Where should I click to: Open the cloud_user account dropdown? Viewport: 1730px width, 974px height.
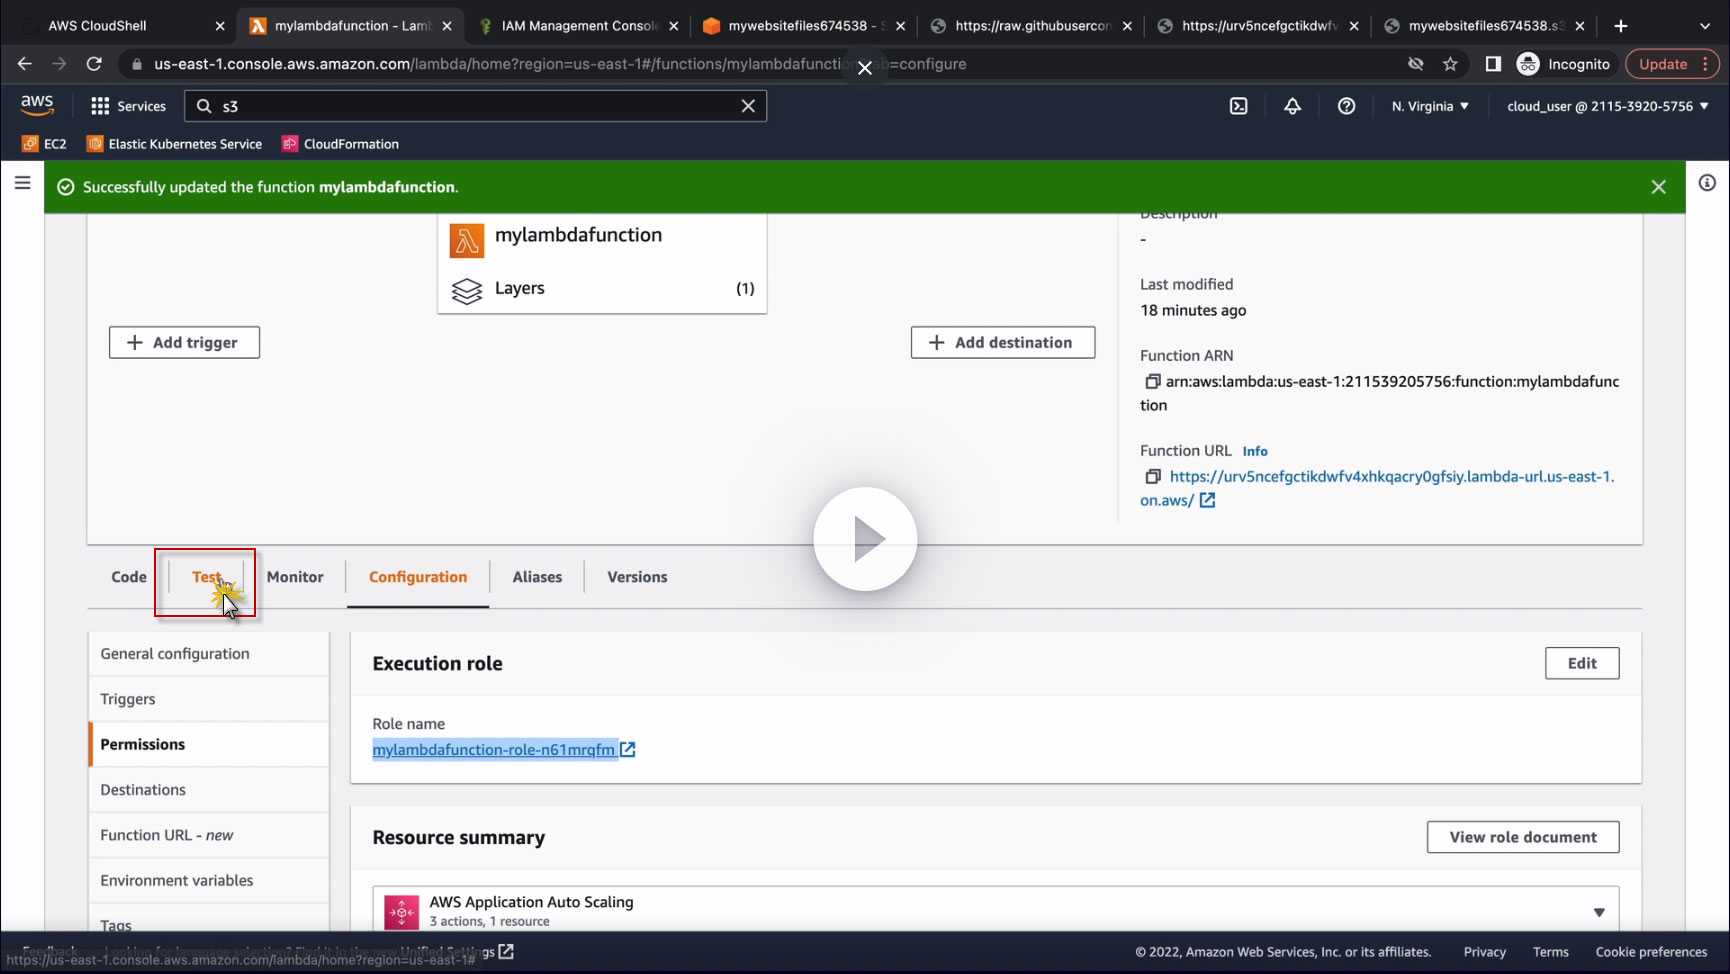click(x=1608, y=106)
